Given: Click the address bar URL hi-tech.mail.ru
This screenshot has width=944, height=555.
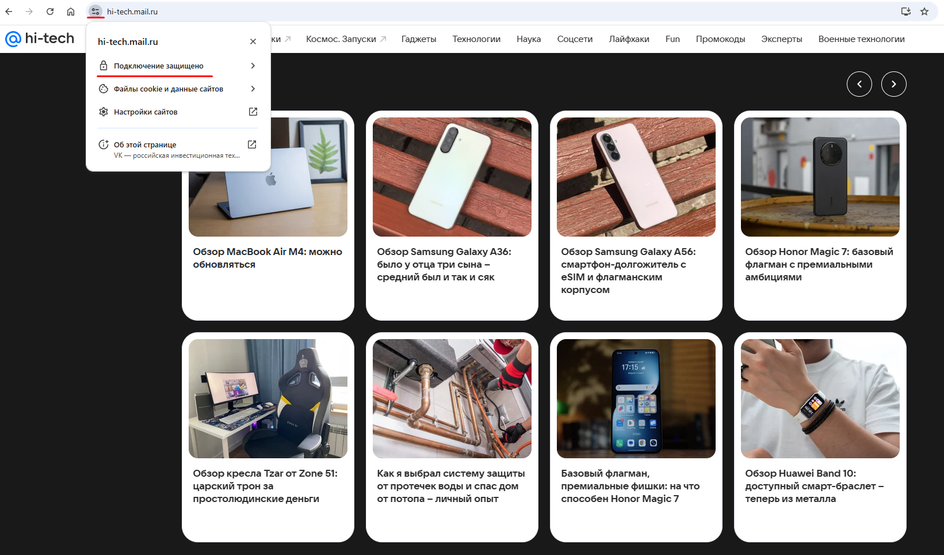Looking at the screenshot, I should click(132, 11).
